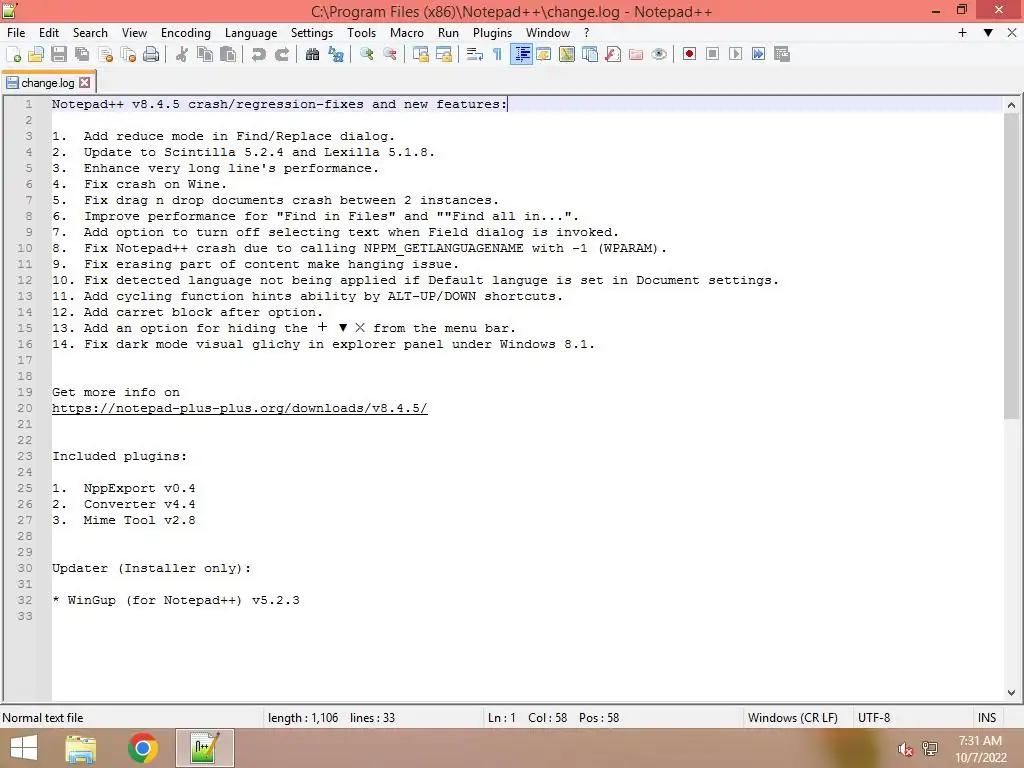Screen dimensions: 1024x768
Task: Click the menu bar ✕ close document button
Action: coord(1012,33)
